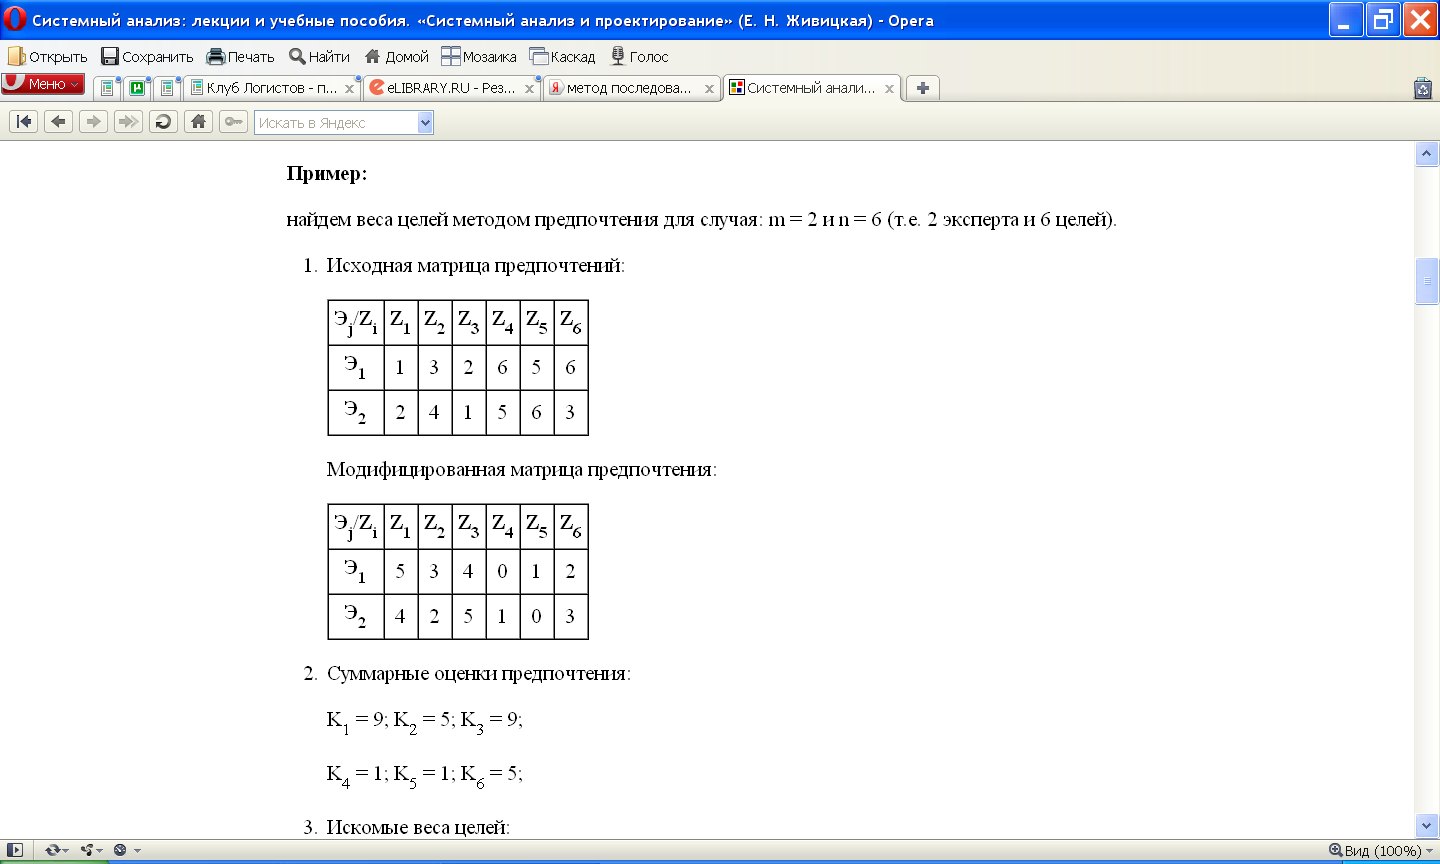Click the Forward navigation arrow
Screen dimensions: 1440x864
tap(93, 122)
